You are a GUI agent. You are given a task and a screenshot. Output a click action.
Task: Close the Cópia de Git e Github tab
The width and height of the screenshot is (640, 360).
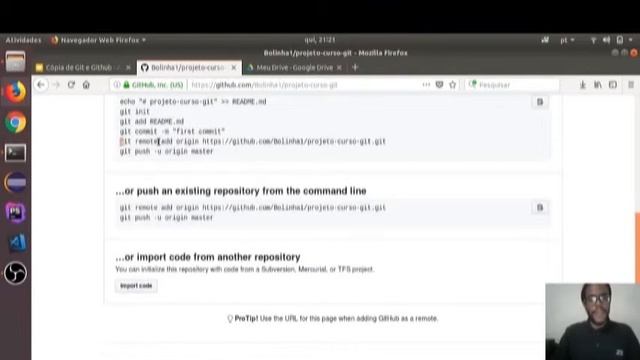click(x=128, y=67)
